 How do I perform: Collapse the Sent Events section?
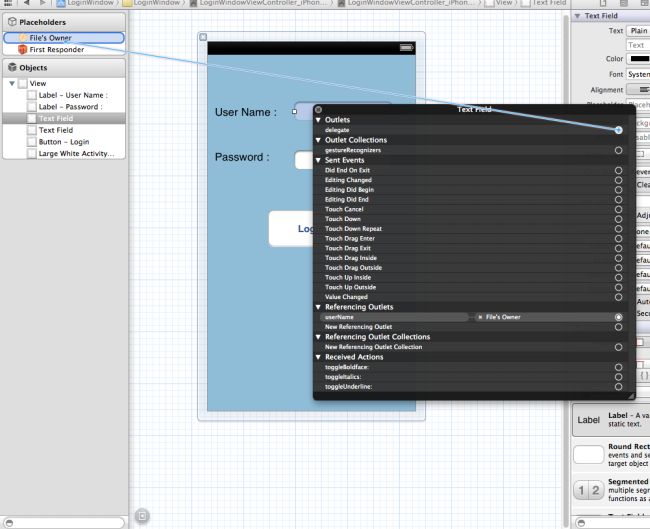click(x=318, y=160)
